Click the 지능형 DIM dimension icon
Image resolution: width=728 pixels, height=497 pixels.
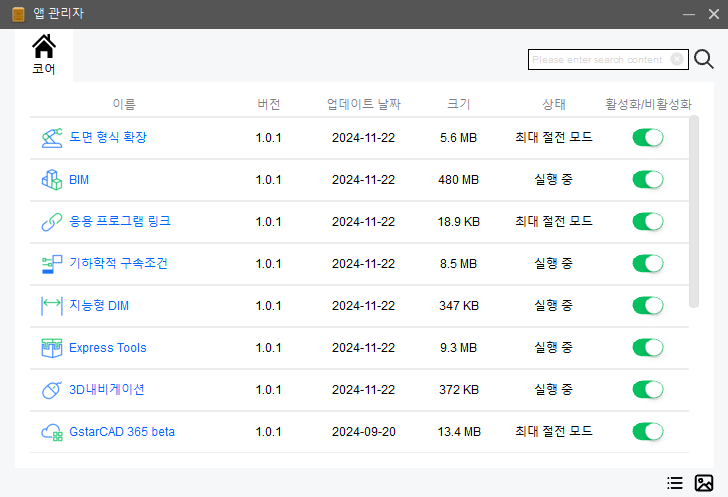52,306
